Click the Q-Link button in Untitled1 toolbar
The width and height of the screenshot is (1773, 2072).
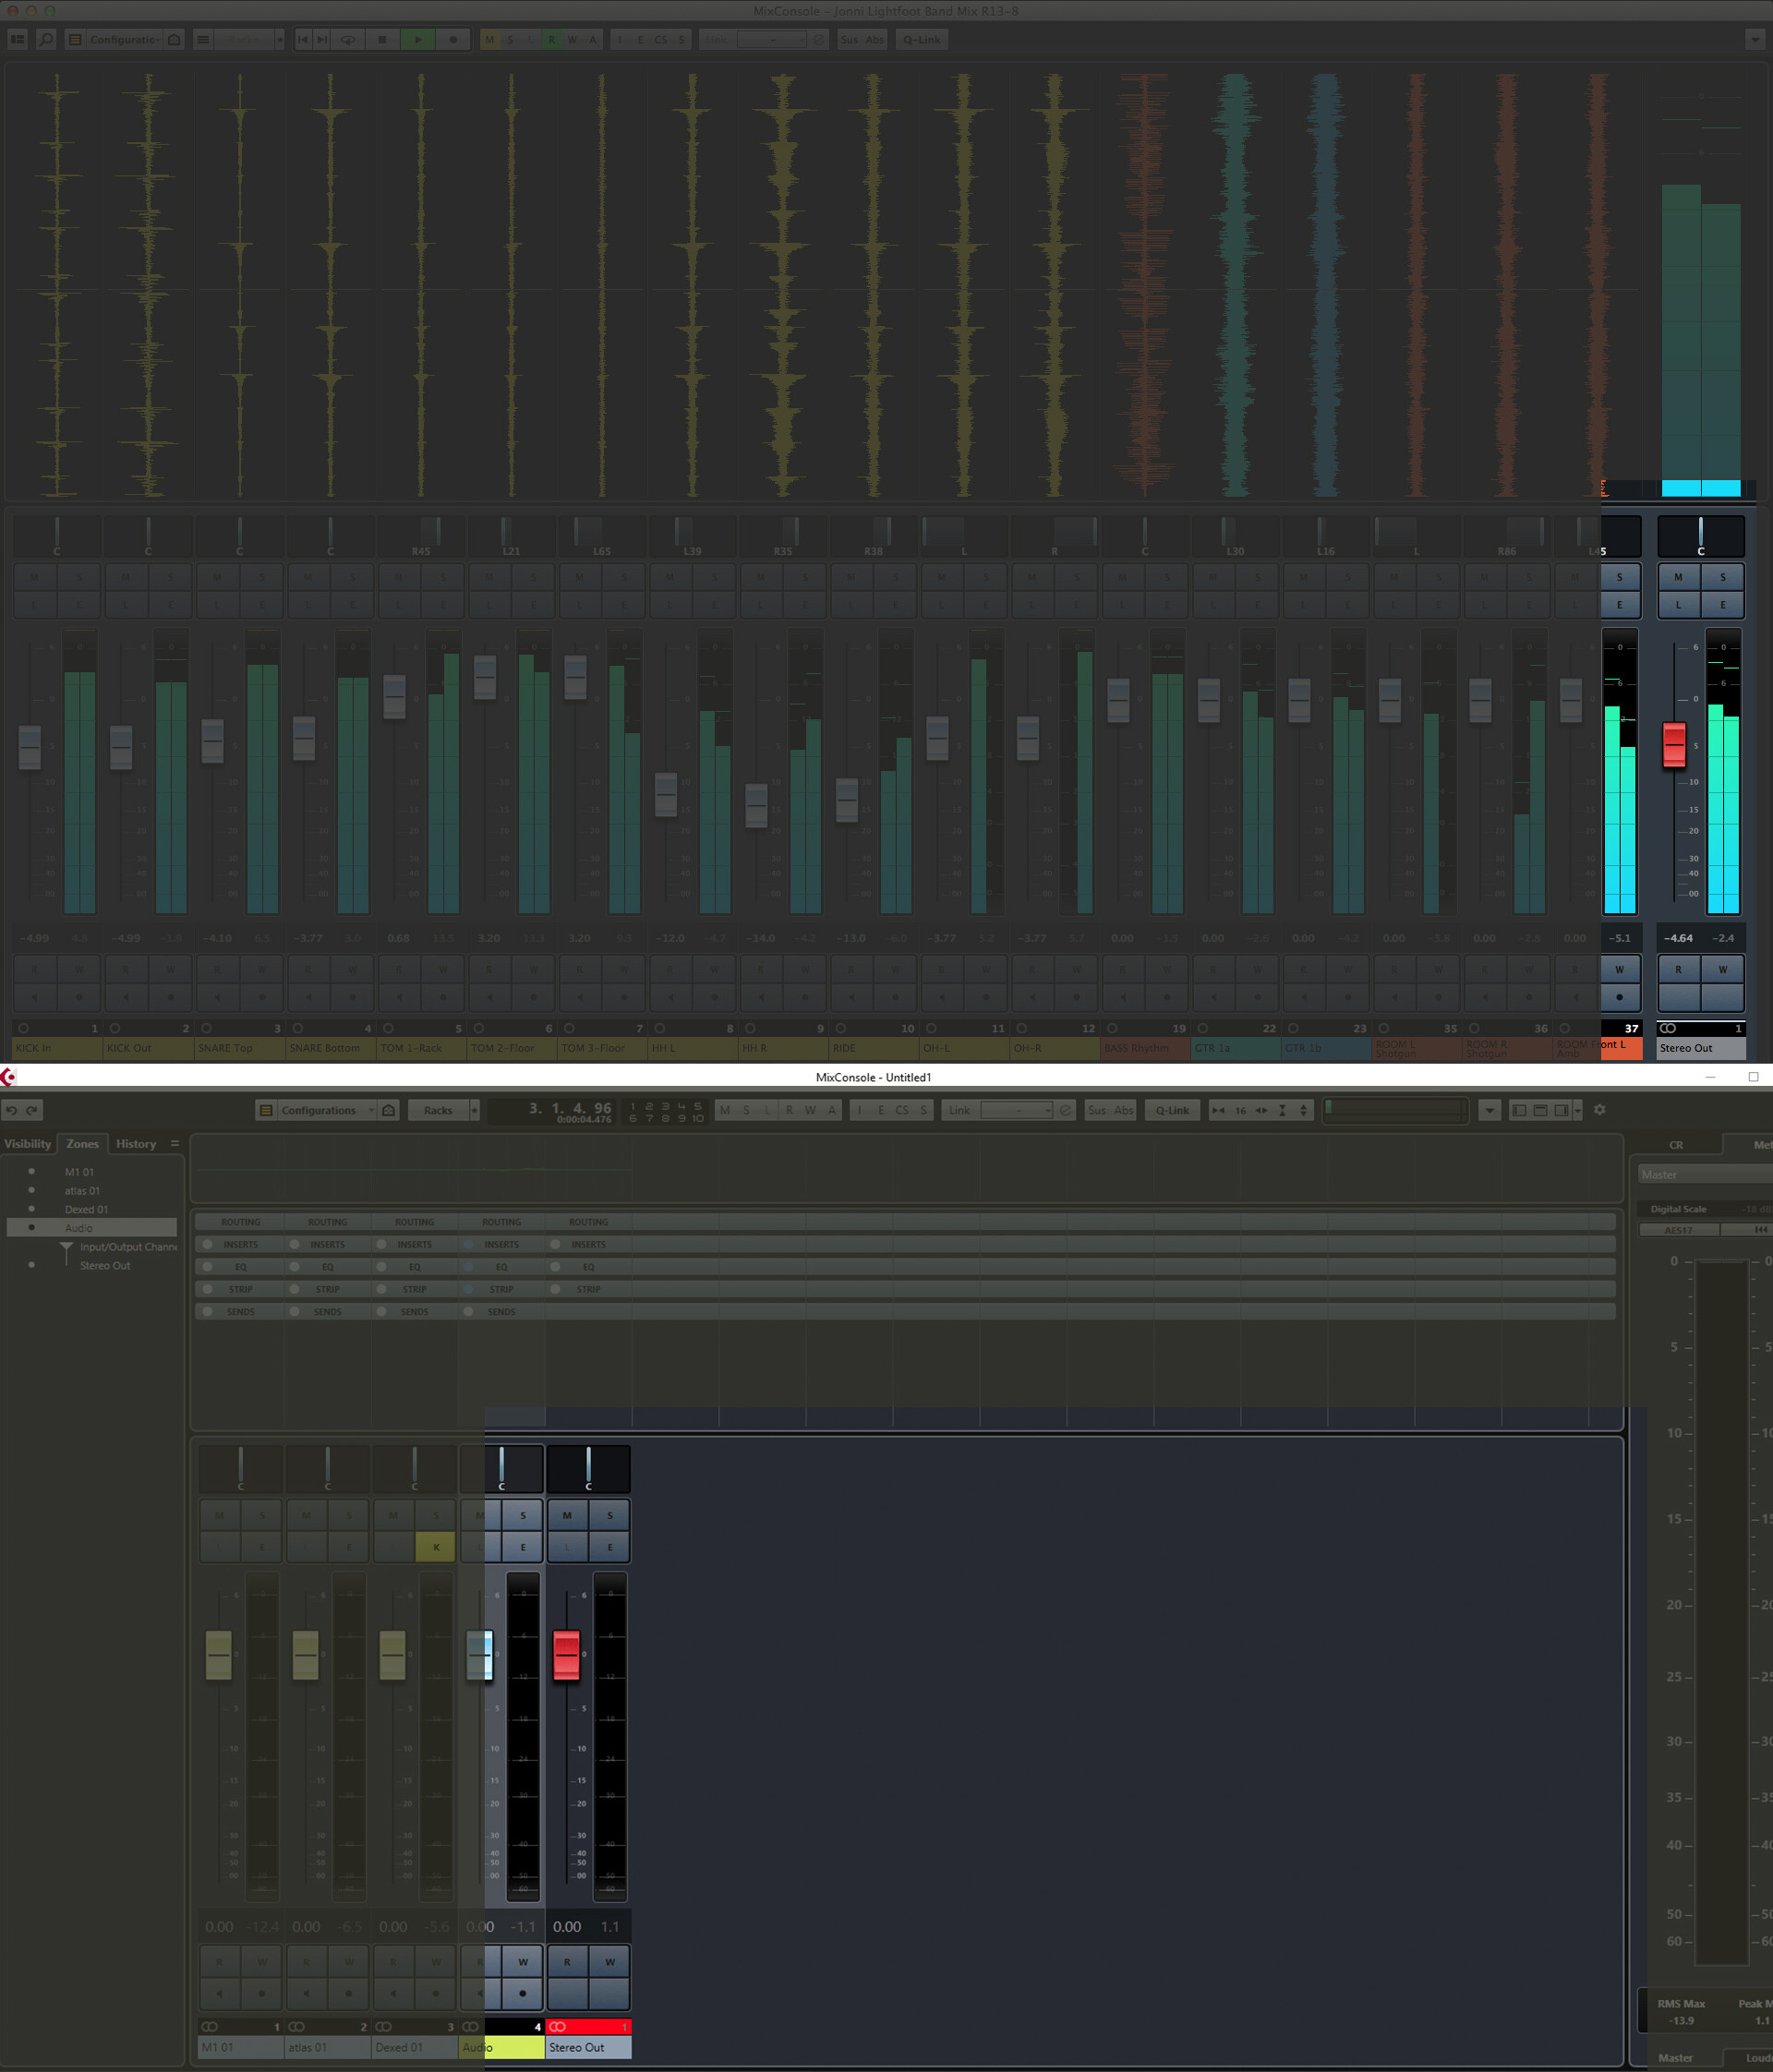1172,1110
